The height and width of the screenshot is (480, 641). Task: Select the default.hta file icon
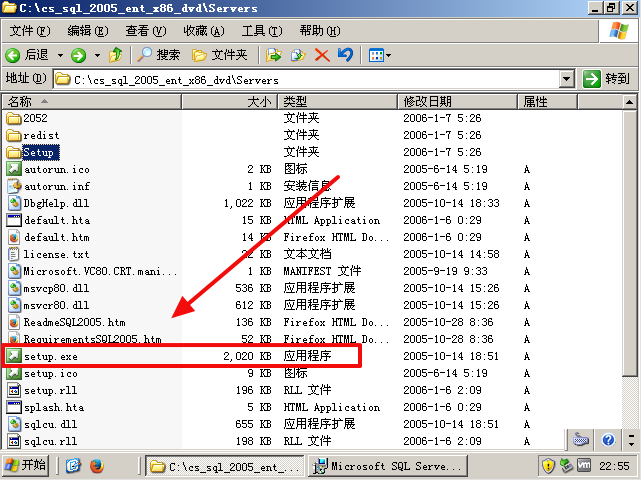[x=13, y=220]
